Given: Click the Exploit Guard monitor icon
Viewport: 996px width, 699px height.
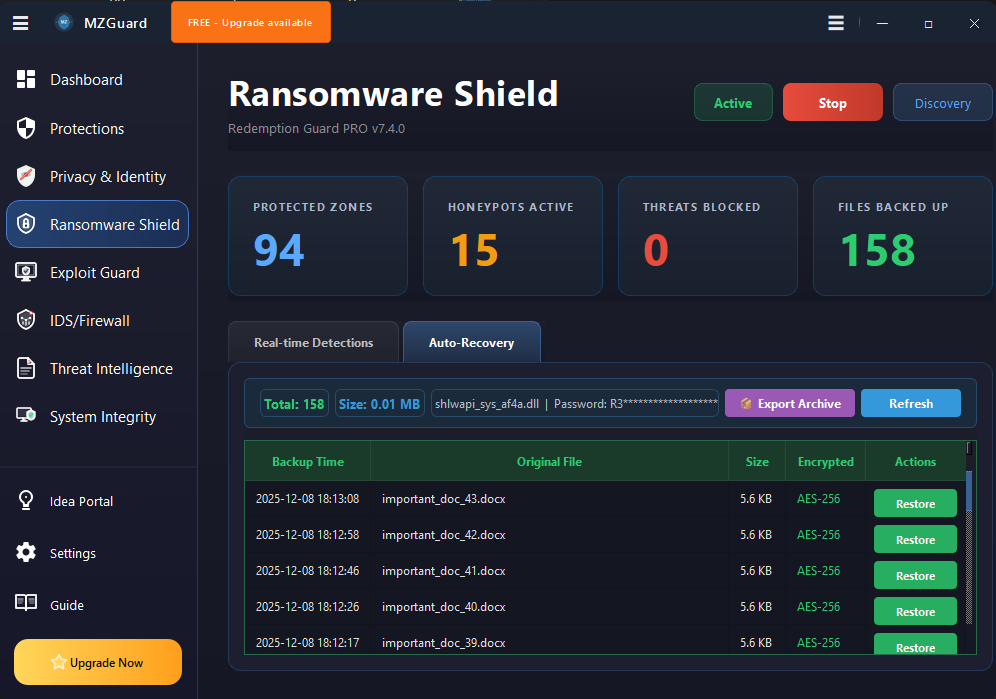Looking at the screenshot, I should [26, 272].
